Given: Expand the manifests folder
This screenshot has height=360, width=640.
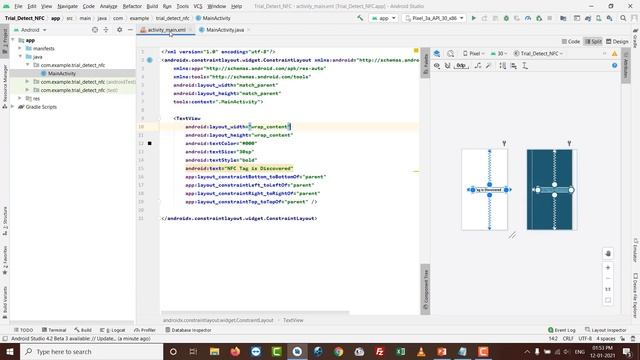Looking at the screenshot, I should click(x=20, y=48).
